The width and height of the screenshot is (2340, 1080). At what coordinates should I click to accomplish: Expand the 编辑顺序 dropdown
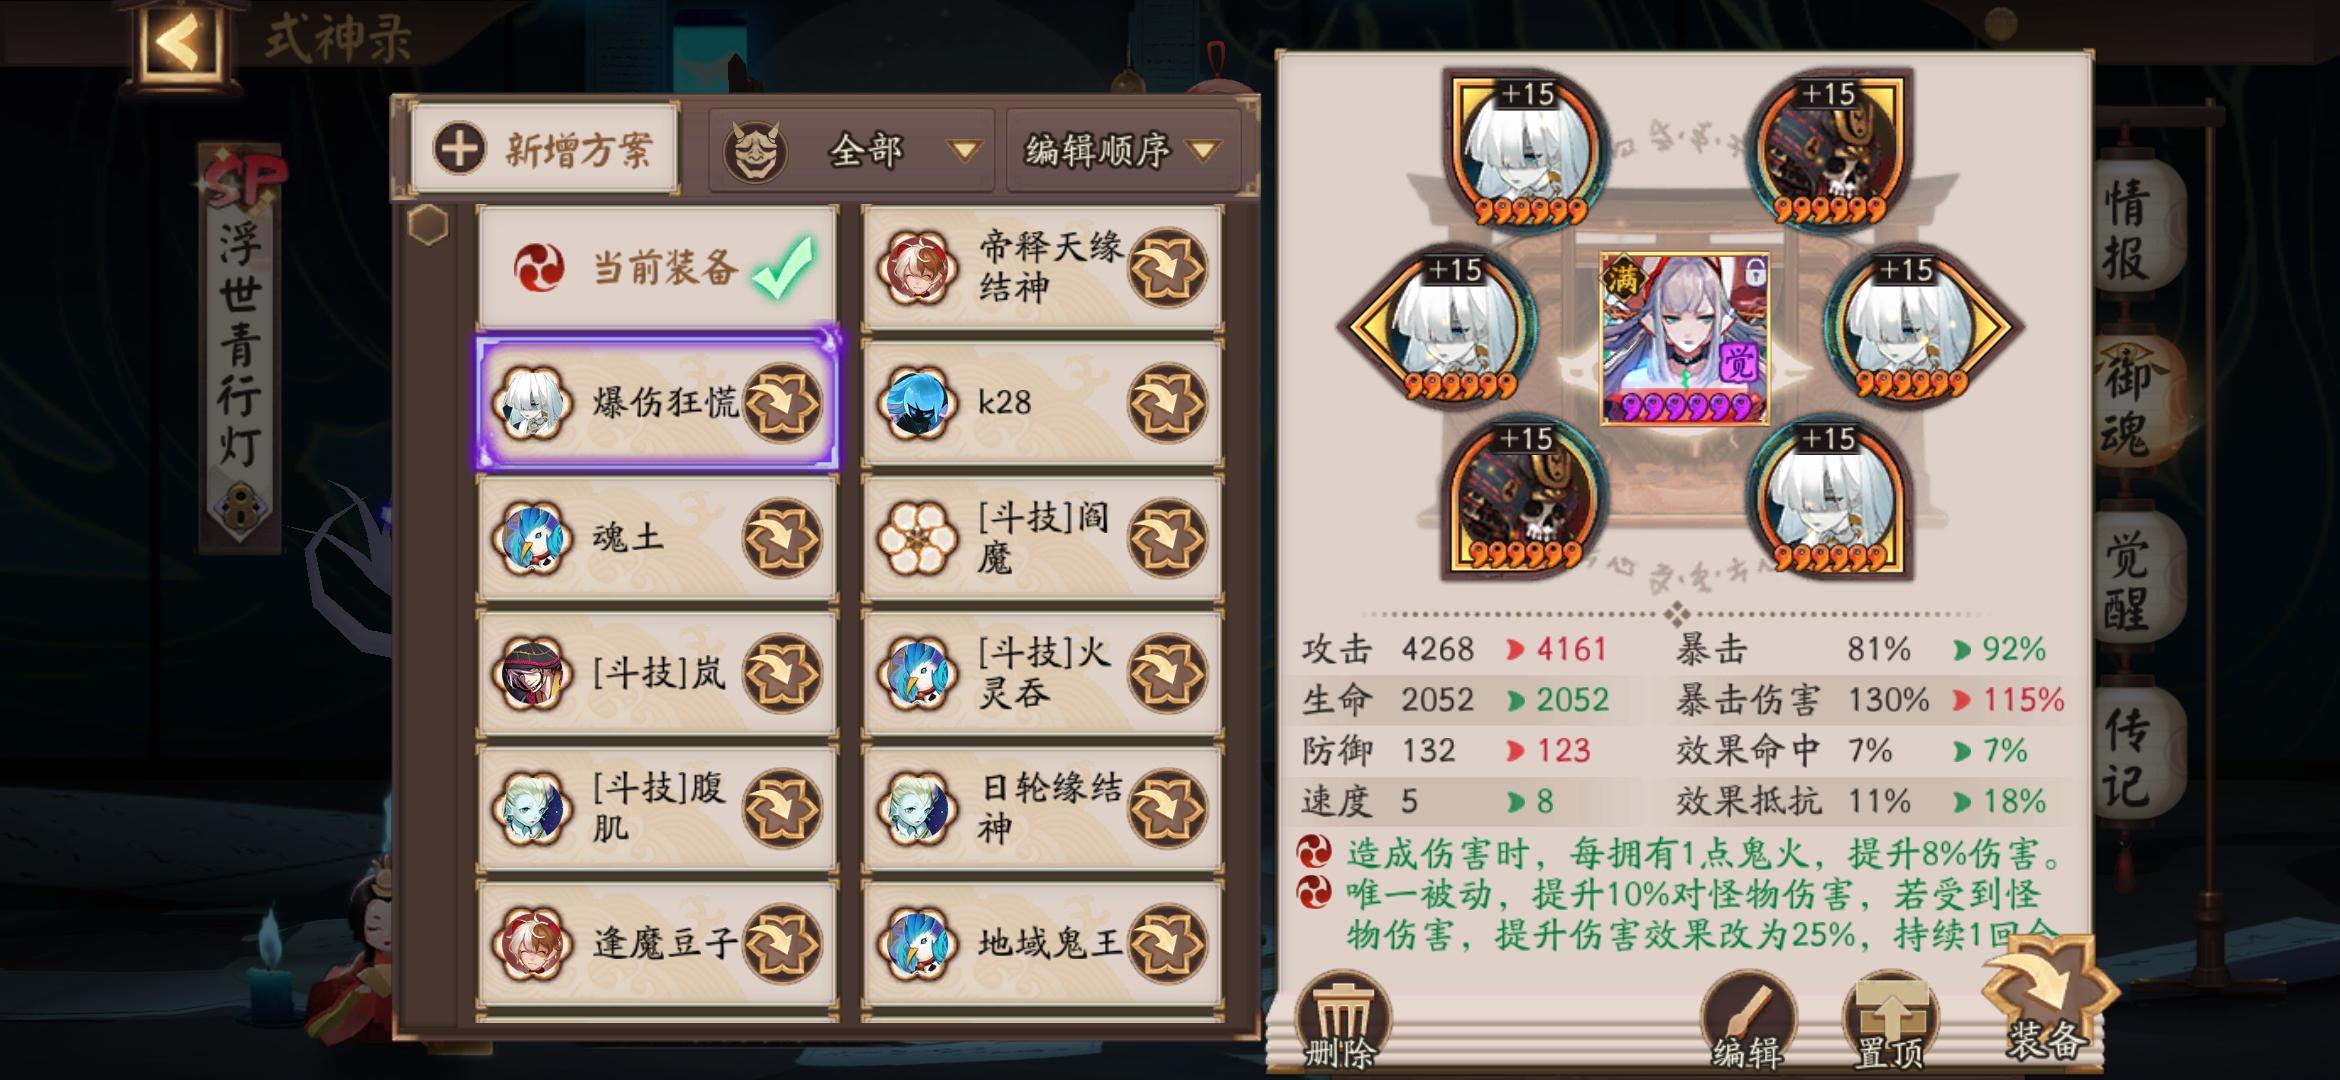pos(1122,150)
